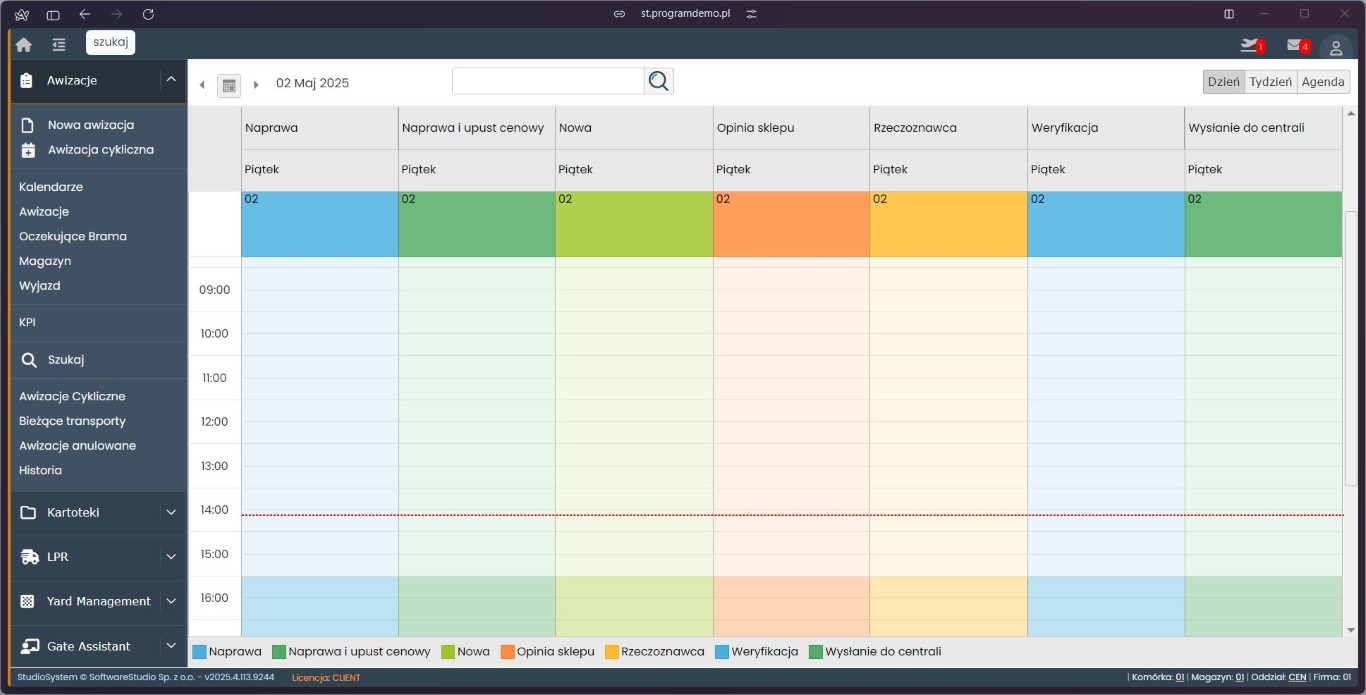Click the Opinia sklepu legend swatch
The image size is (1366, 695).
pos(507,652)
